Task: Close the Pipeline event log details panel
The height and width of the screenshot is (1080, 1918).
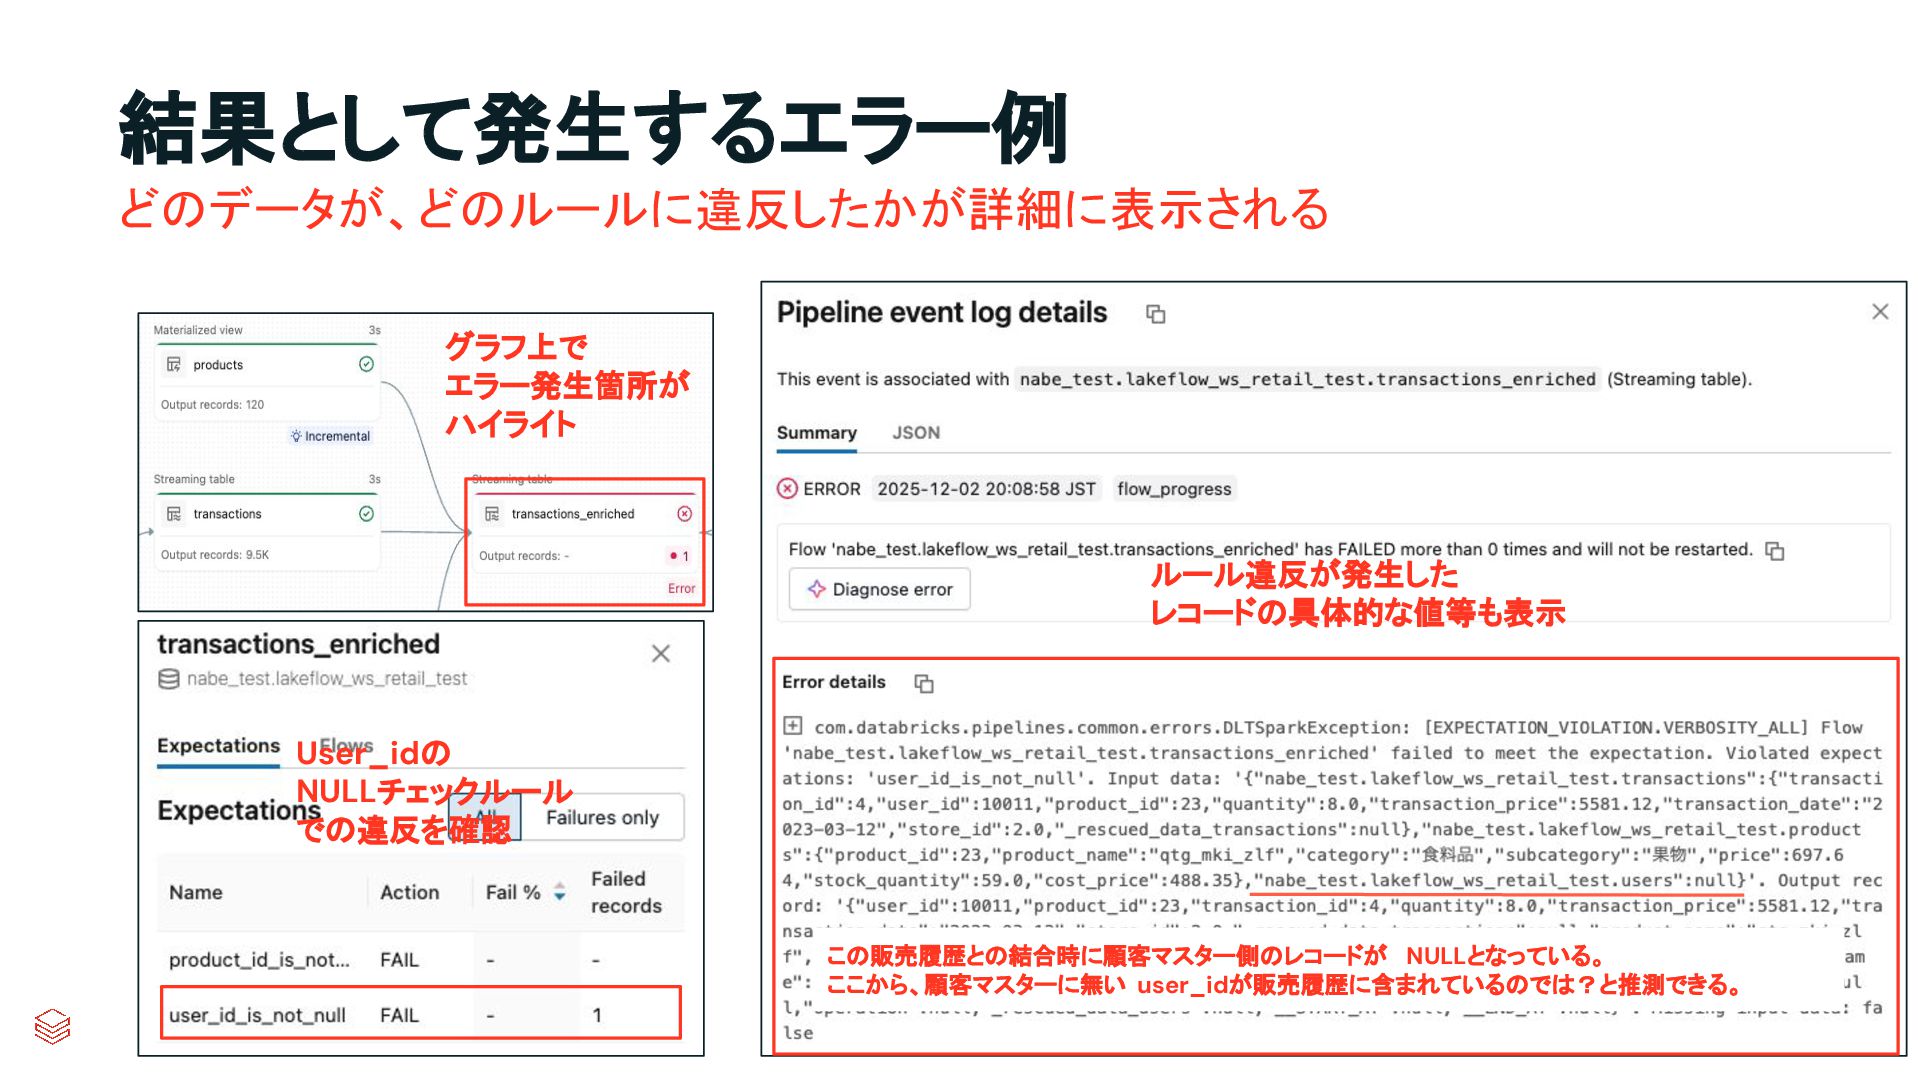Action: click(1879, 312)
